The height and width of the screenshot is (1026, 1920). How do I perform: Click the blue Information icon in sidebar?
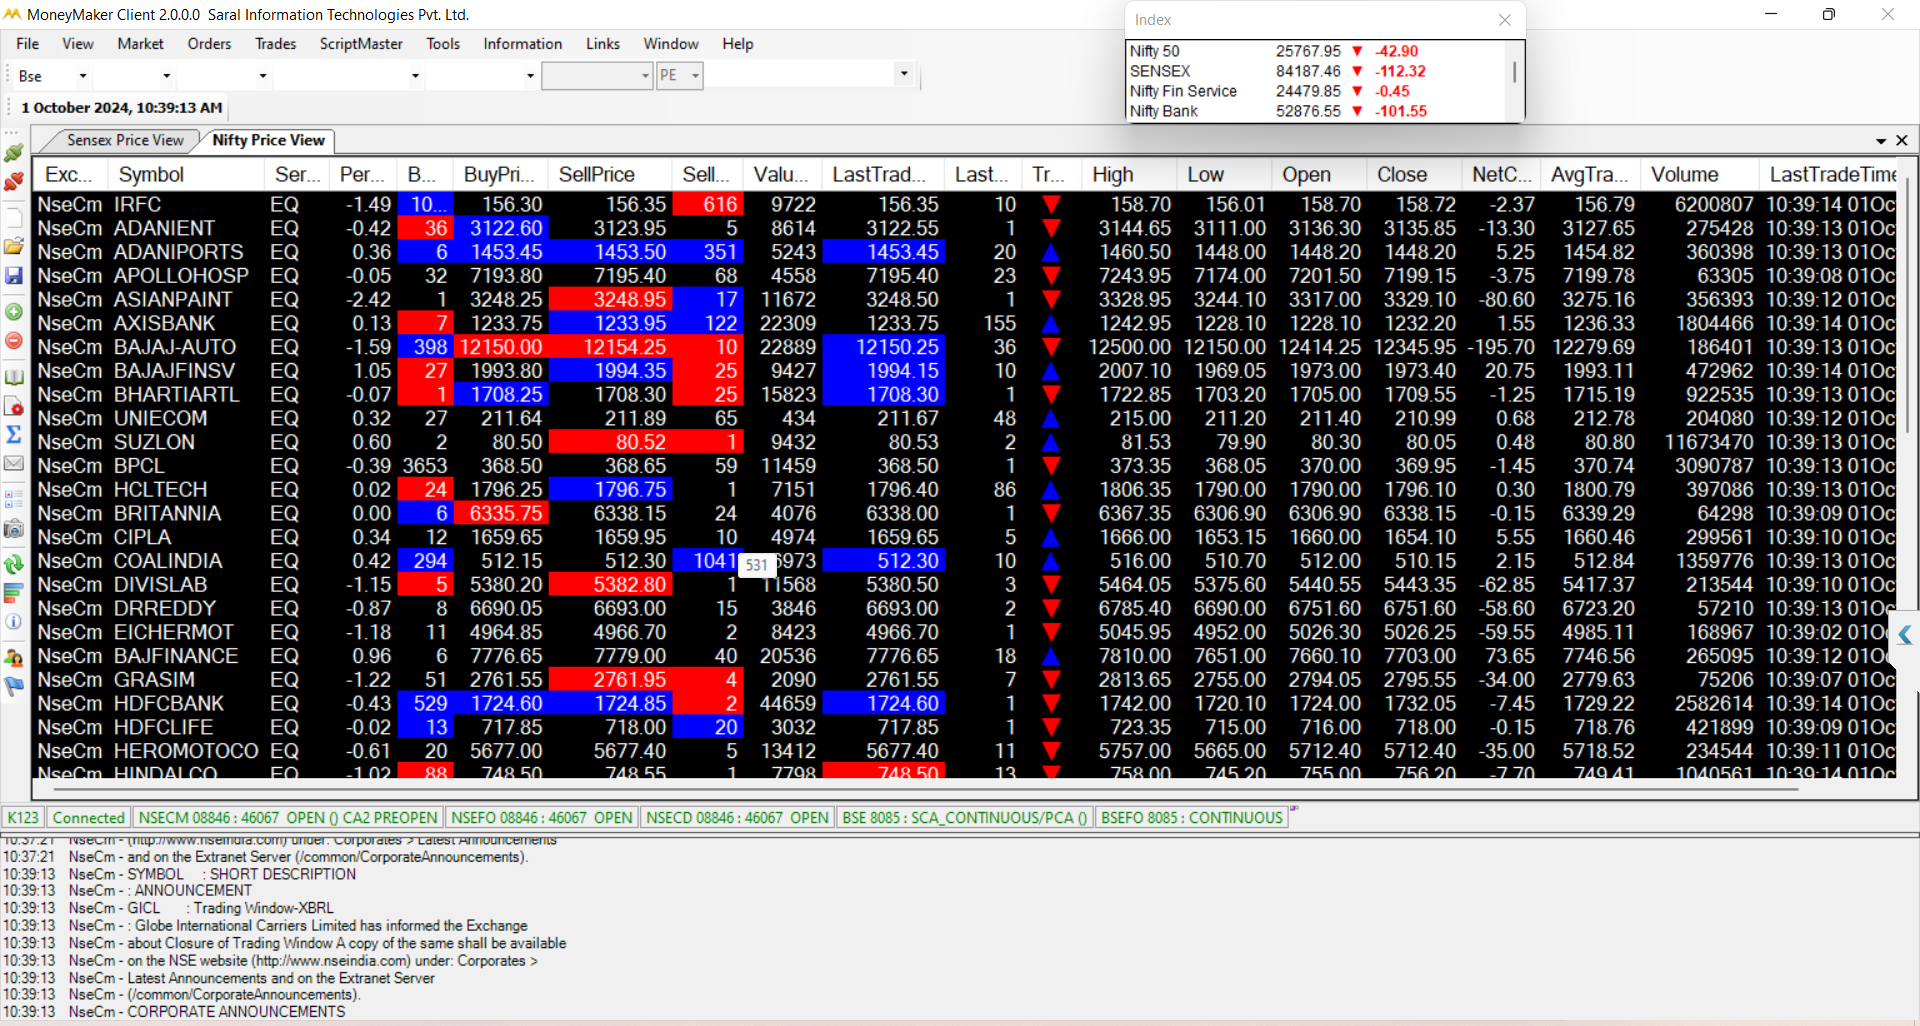14,621
